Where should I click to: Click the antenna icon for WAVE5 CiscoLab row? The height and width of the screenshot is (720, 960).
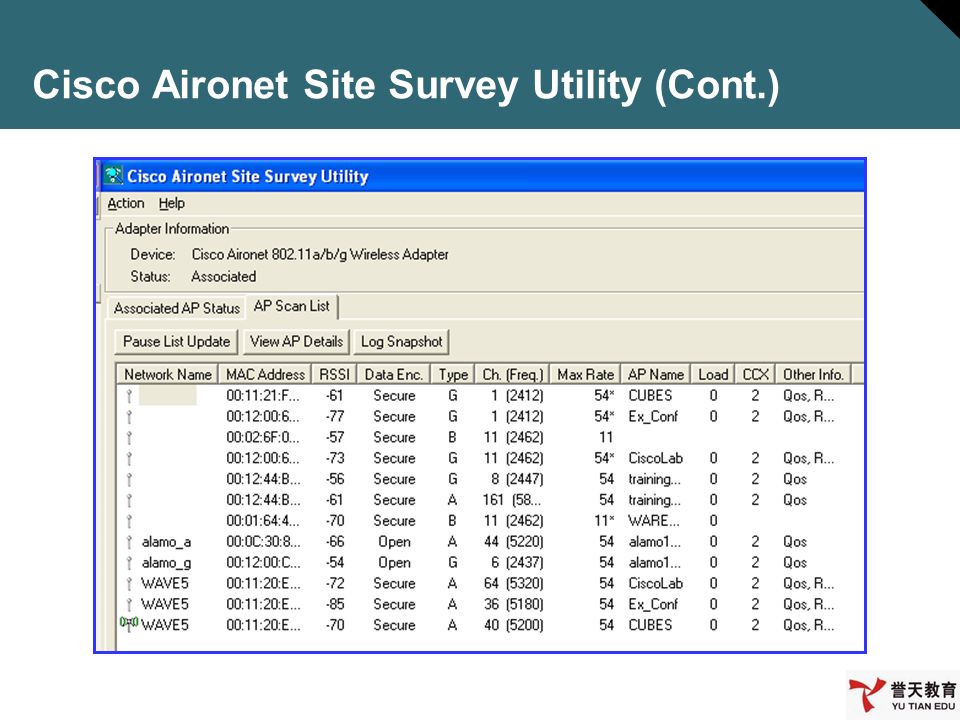129,583
